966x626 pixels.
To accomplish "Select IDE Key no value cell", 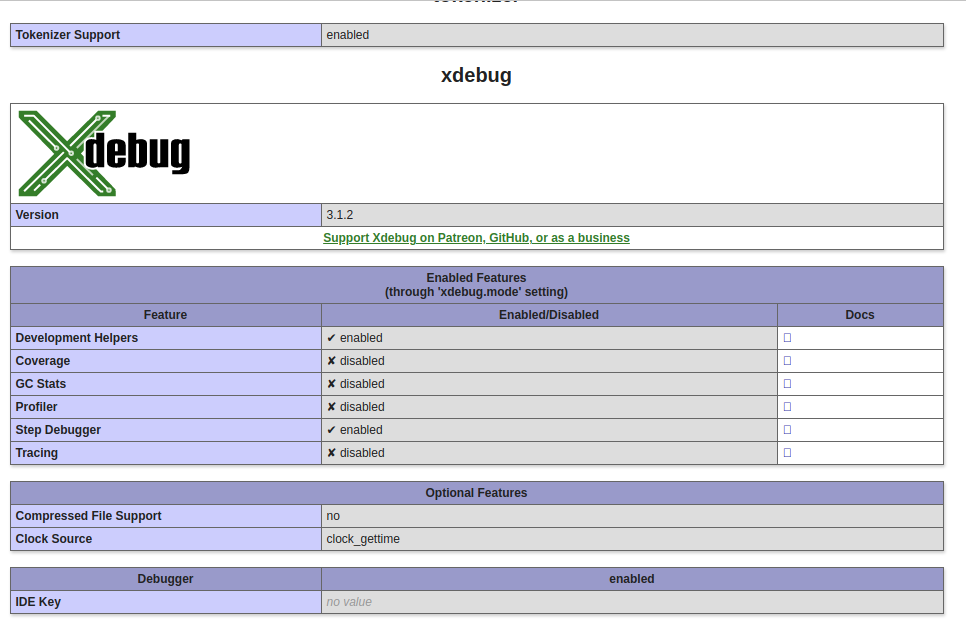I will 632,601.
